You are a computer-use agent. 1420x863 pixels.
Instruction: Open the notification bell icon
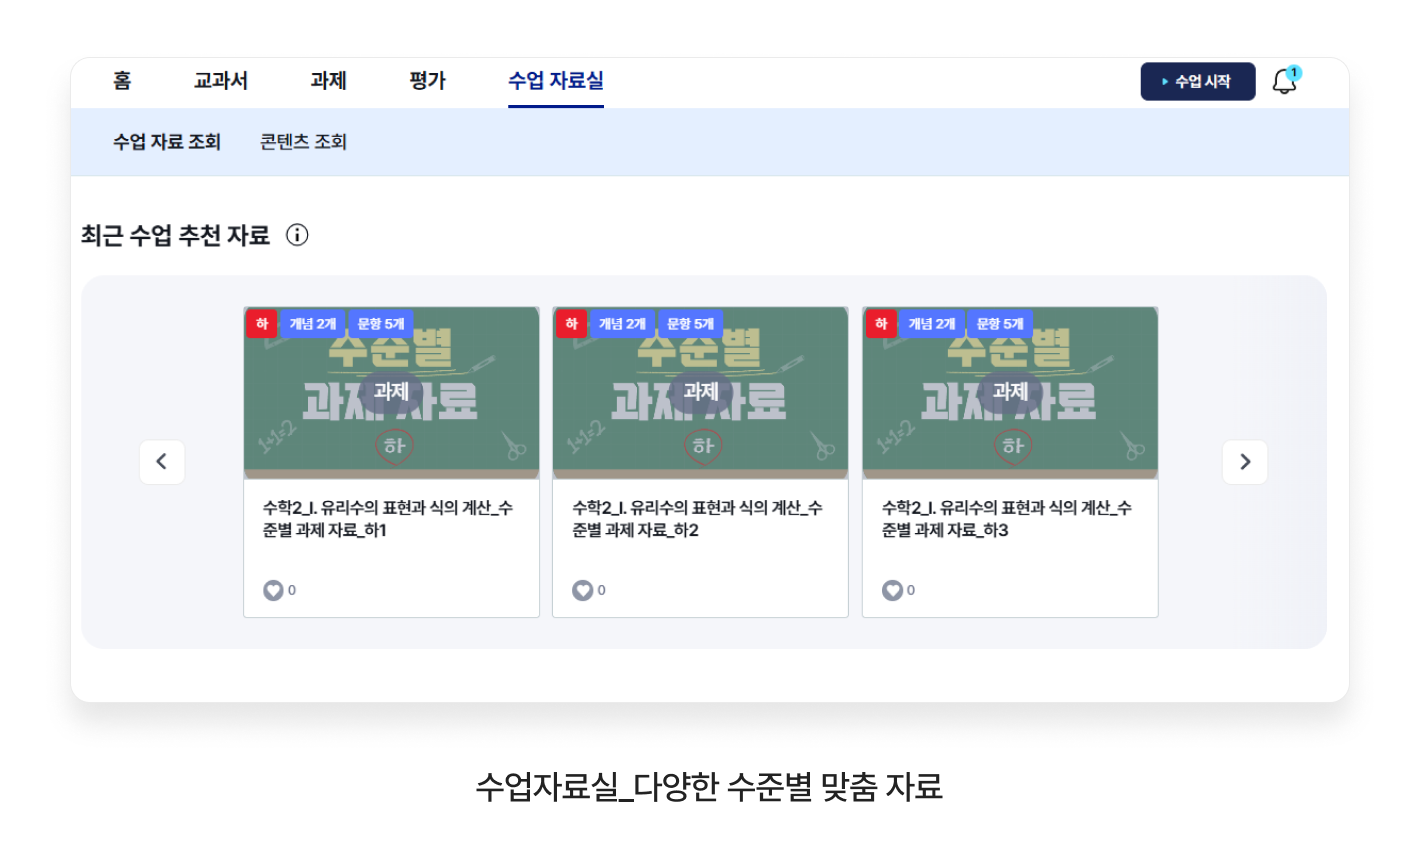[1285, 81]
